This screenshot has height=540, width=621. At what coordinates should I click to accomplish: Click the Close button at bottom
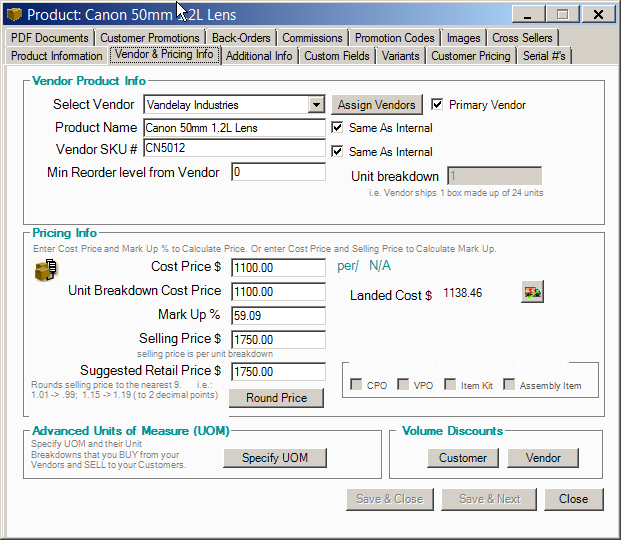(x=573, y=499)
